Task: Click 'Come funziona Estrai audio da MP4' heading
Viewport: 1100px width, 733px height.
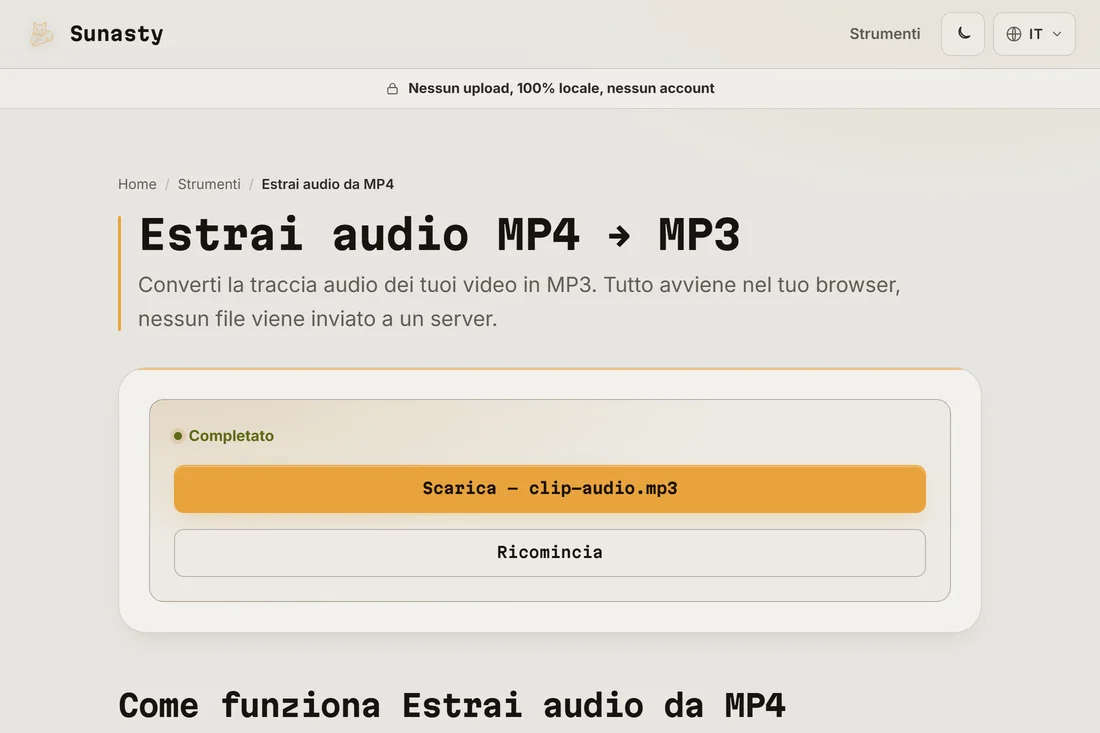Action: coord(452,705)
